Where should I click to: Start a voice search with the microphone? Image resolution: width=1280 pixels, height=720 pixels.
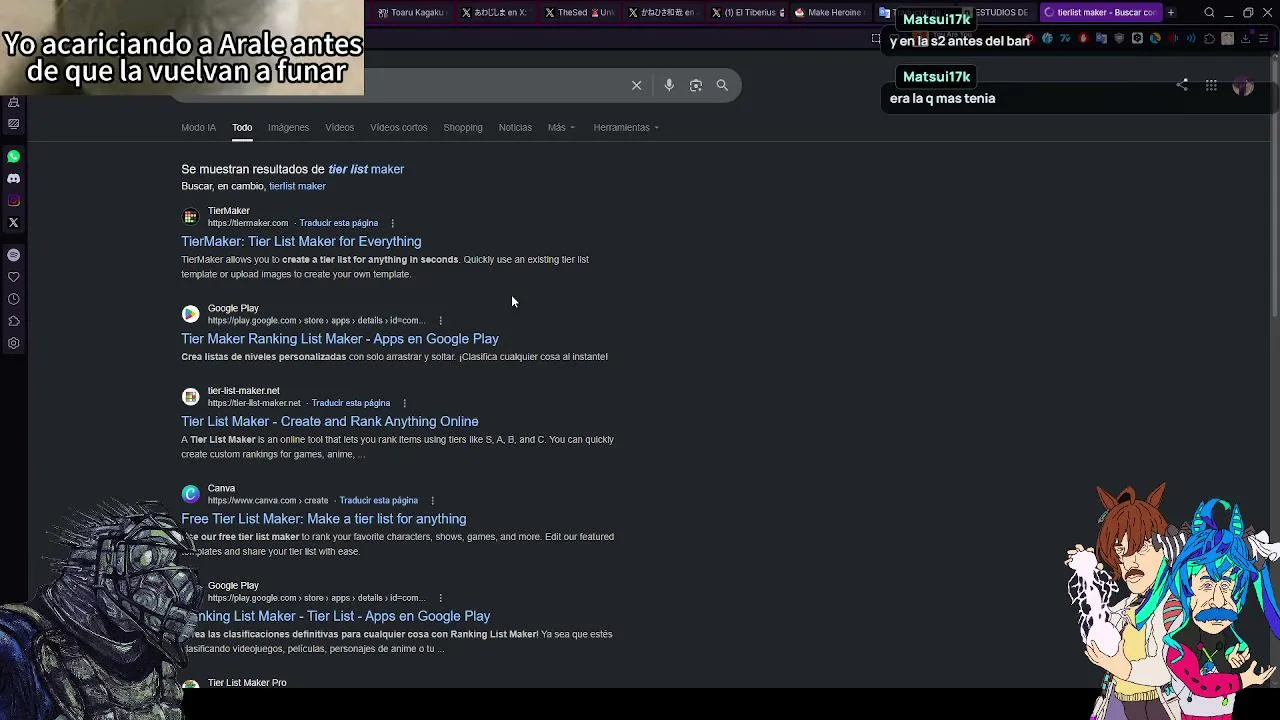click(669, 85)
